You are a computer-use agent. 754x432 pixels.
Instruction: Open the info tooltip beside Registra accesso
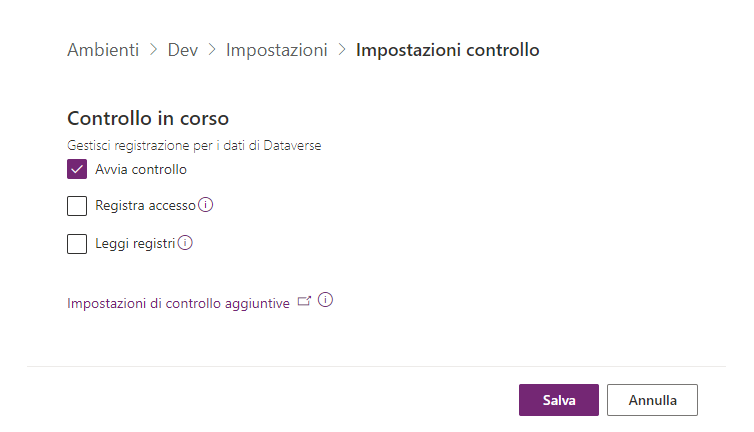click(x=206, y=205)
